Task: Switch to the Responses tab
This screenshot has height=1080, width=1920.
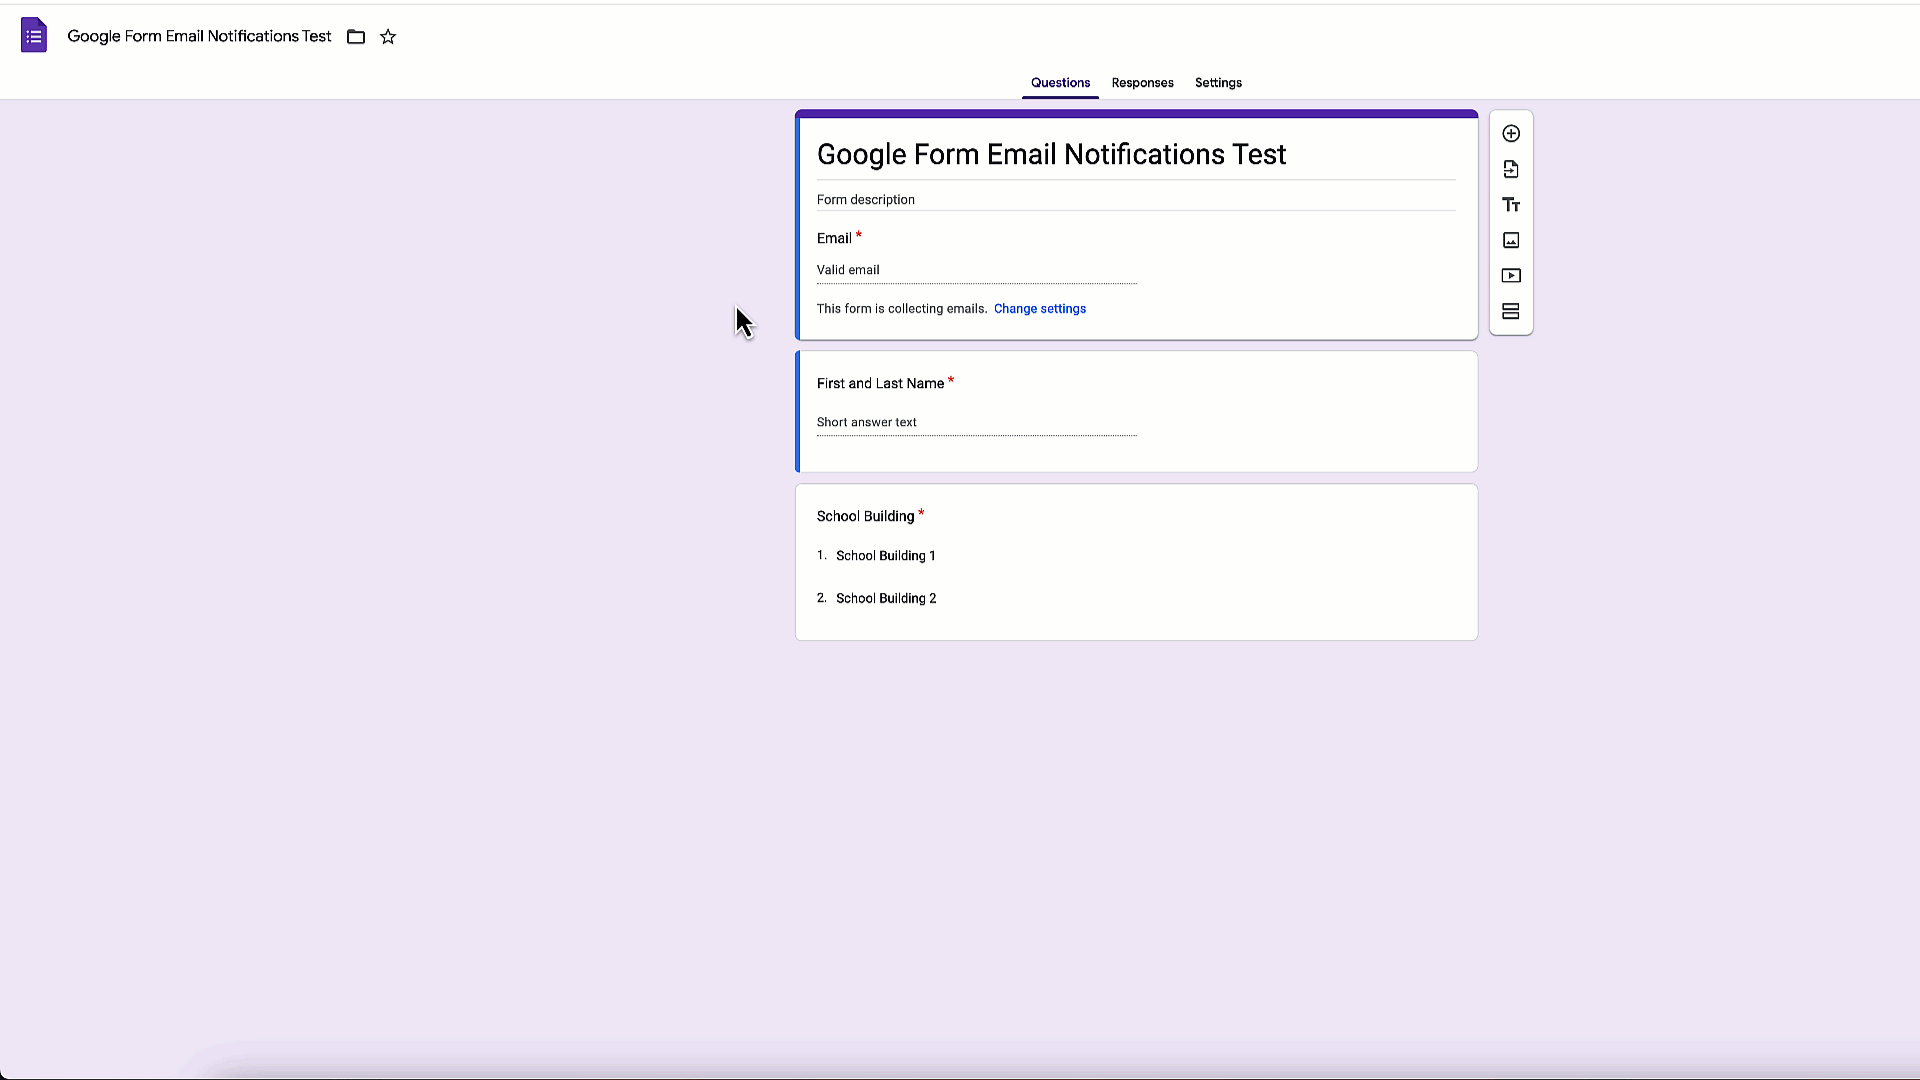Action: (x=1141, y=83)
